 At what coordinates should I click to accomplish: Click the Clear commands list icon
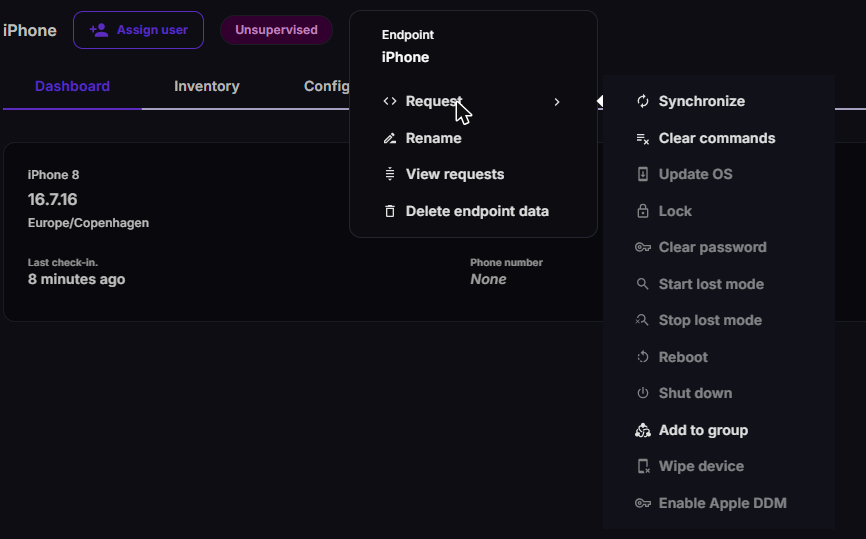pyautogui.click(x=642, y=139)
